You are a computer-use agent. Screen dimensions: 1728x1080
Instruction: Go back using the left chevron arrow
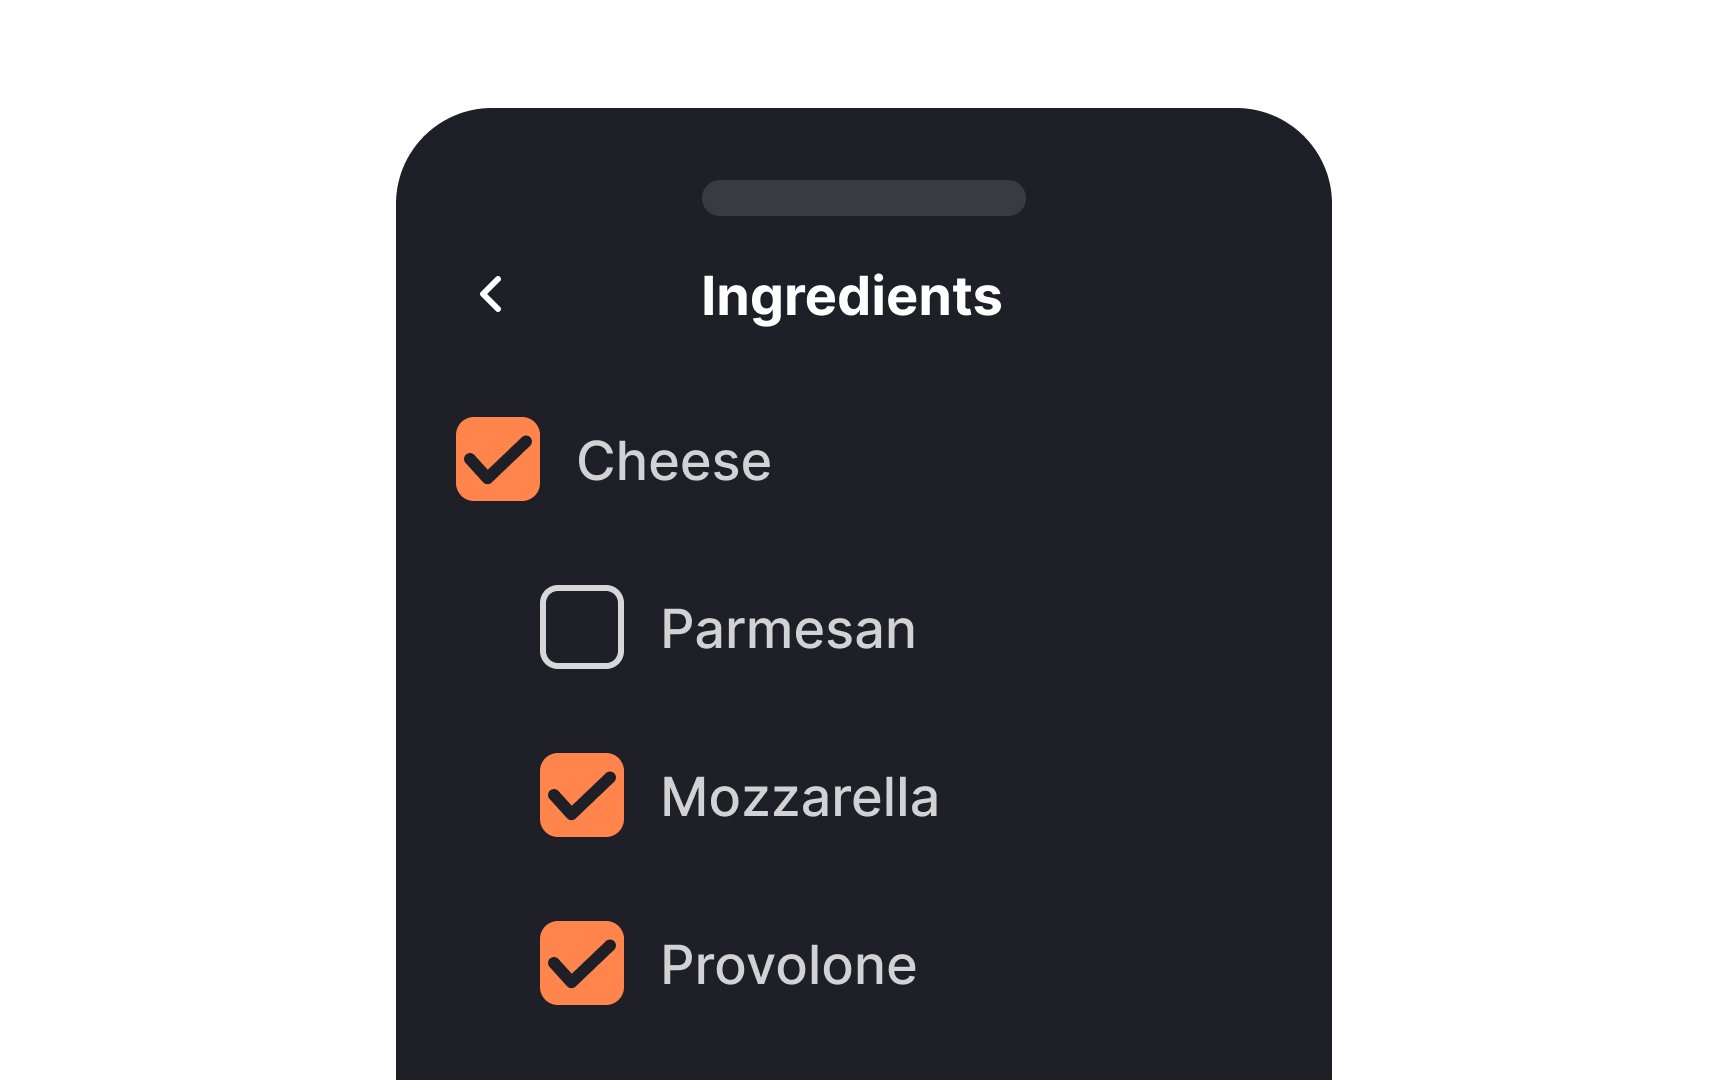click(x=491, y=295)
